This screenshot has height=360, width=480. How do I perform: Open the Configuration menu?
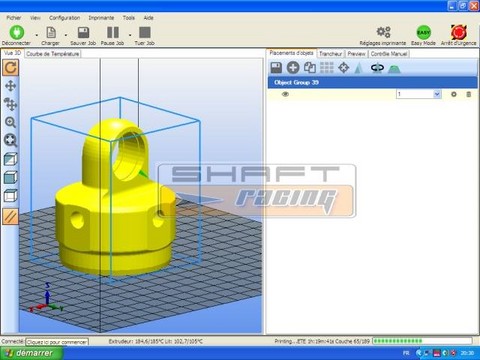point(64,18)
